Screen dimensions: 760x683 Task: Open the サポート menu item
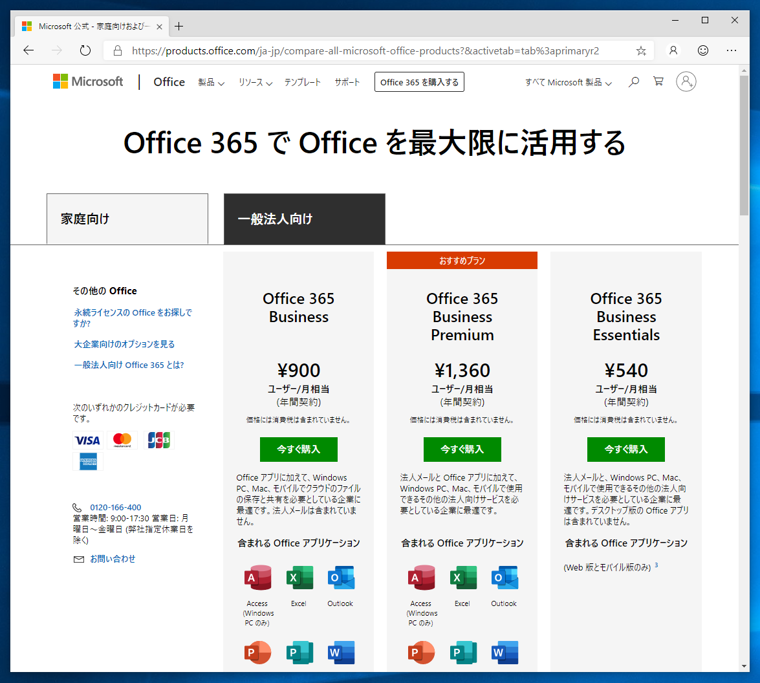[x=347, y=82]
